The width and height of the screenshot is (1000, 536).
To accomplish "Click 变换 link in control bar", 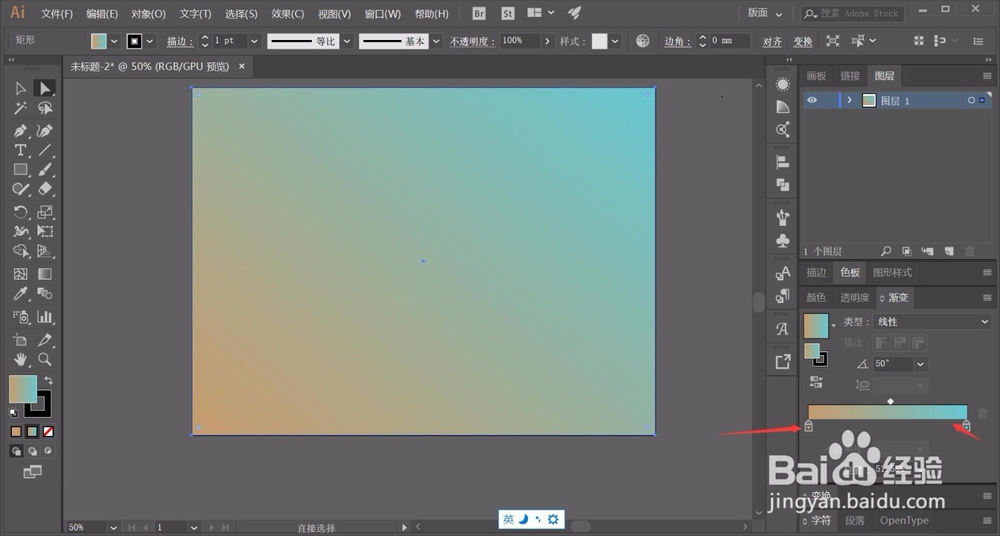I will [x=802, y=41].
